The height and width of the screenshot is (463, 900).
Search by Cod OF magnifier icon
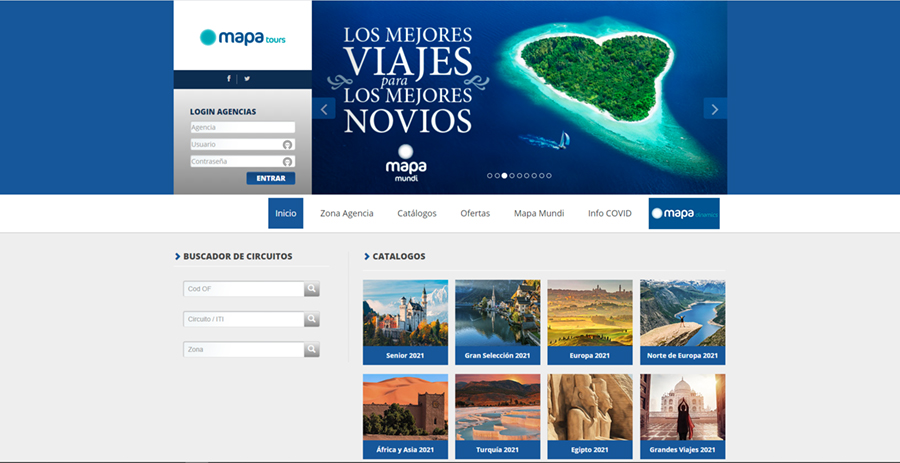[312, 289]
